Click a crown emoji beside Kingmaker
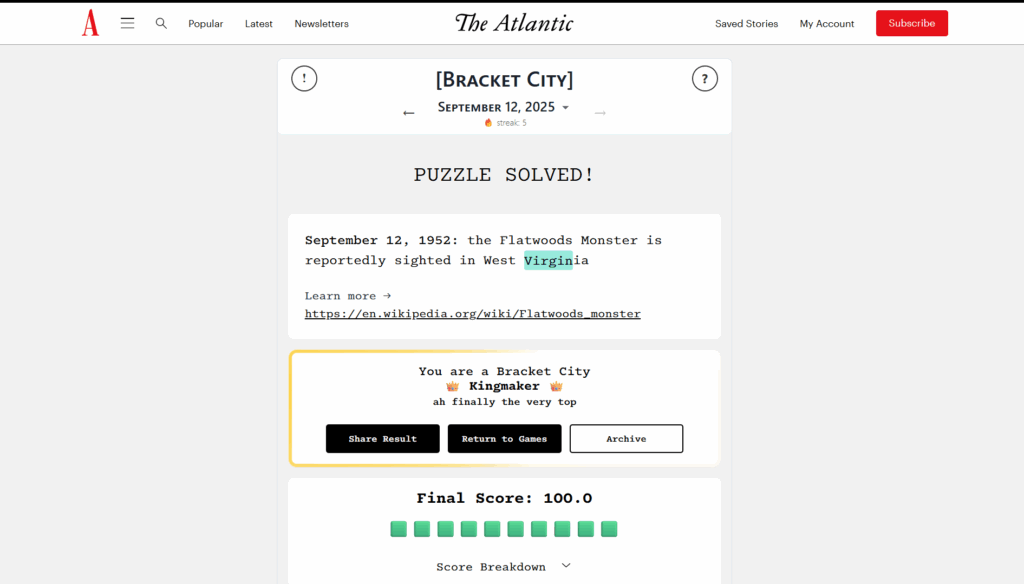 coord(452,386)
